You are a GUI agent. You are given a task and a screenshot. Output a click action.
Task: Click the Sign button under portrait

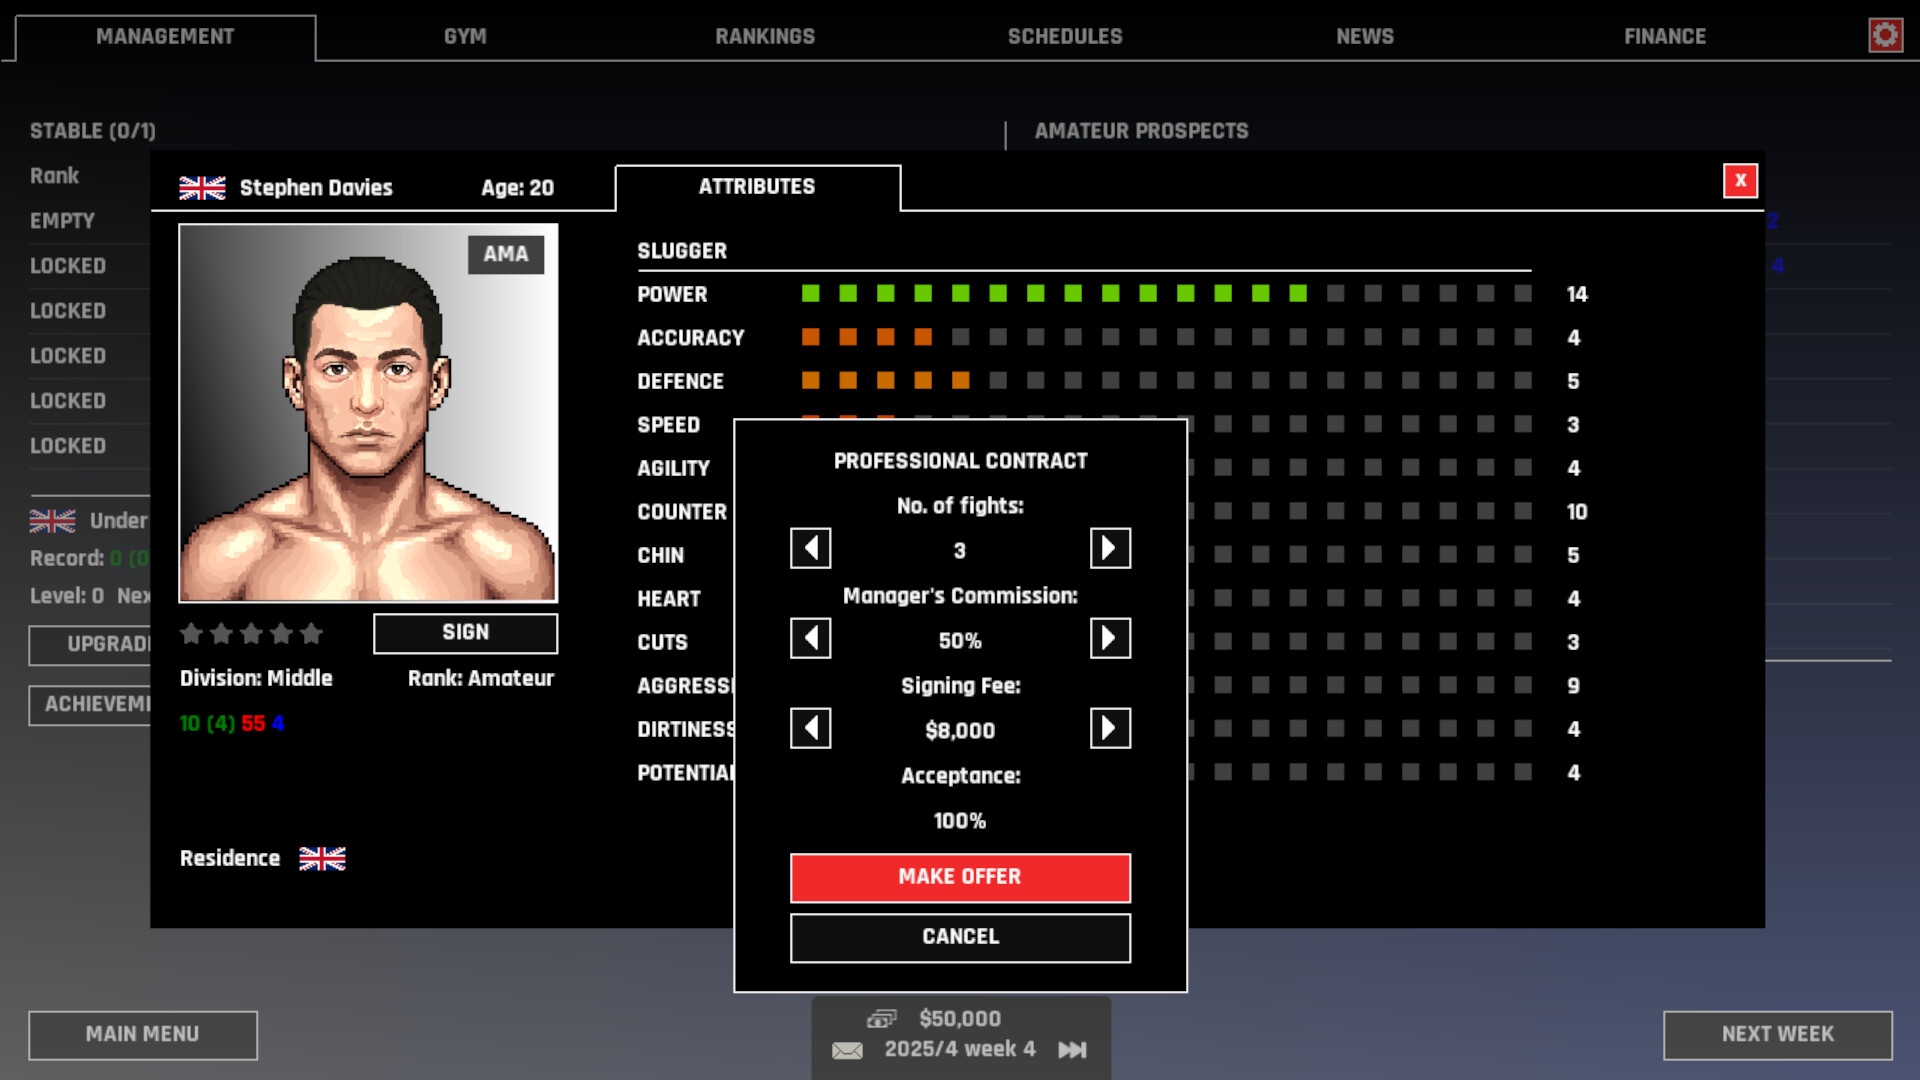[465, 633]
